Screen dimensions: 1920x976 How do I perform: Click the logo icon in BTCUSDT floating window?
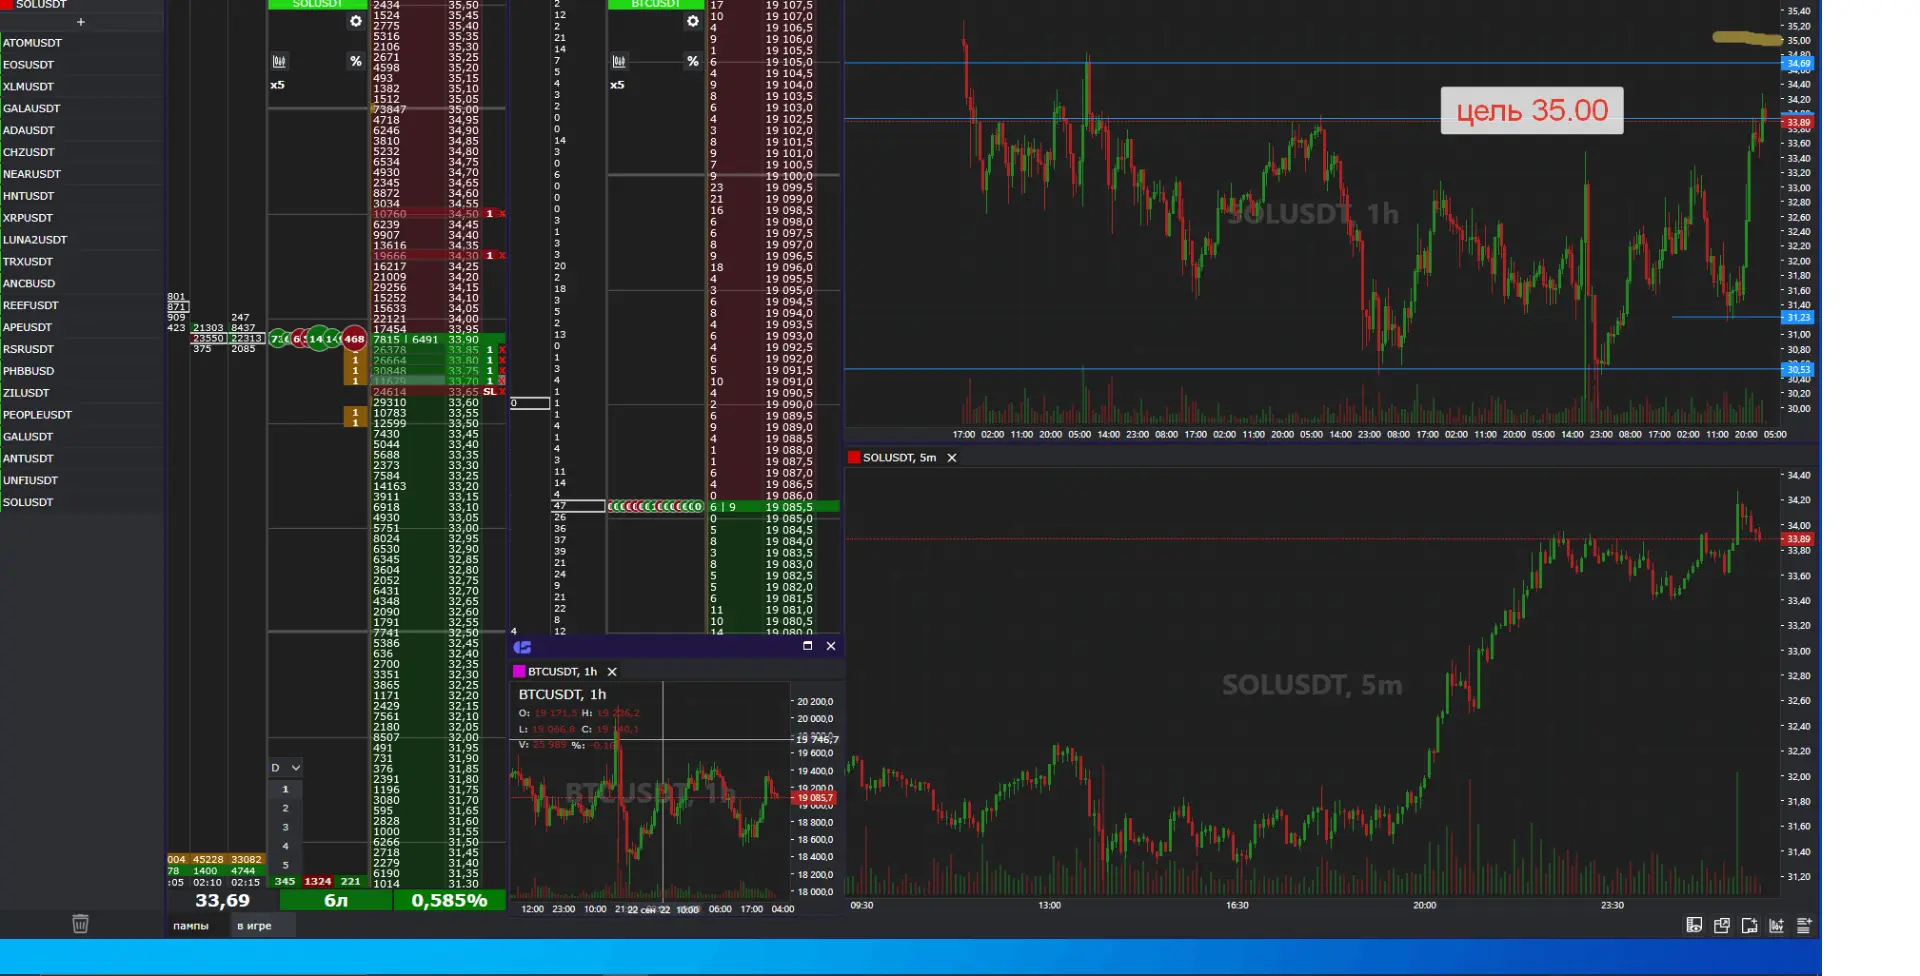(522, 647)
